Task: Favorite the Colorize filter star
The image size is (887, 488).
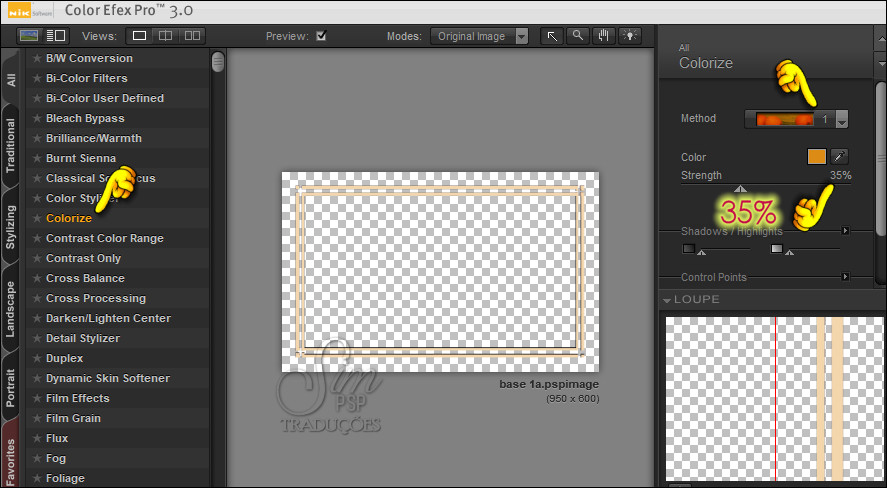Action: (37, 218)
